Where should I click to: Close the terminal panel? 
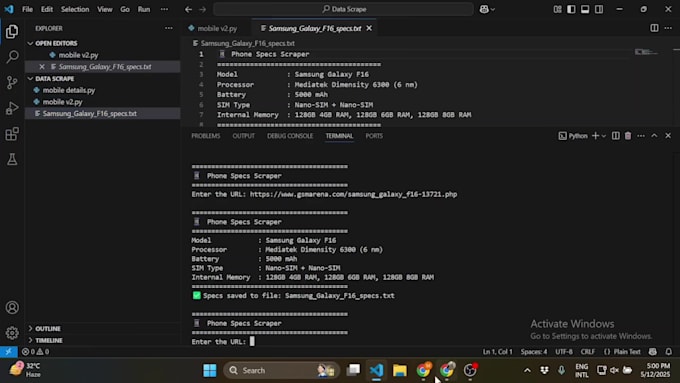tap(668, 136)
